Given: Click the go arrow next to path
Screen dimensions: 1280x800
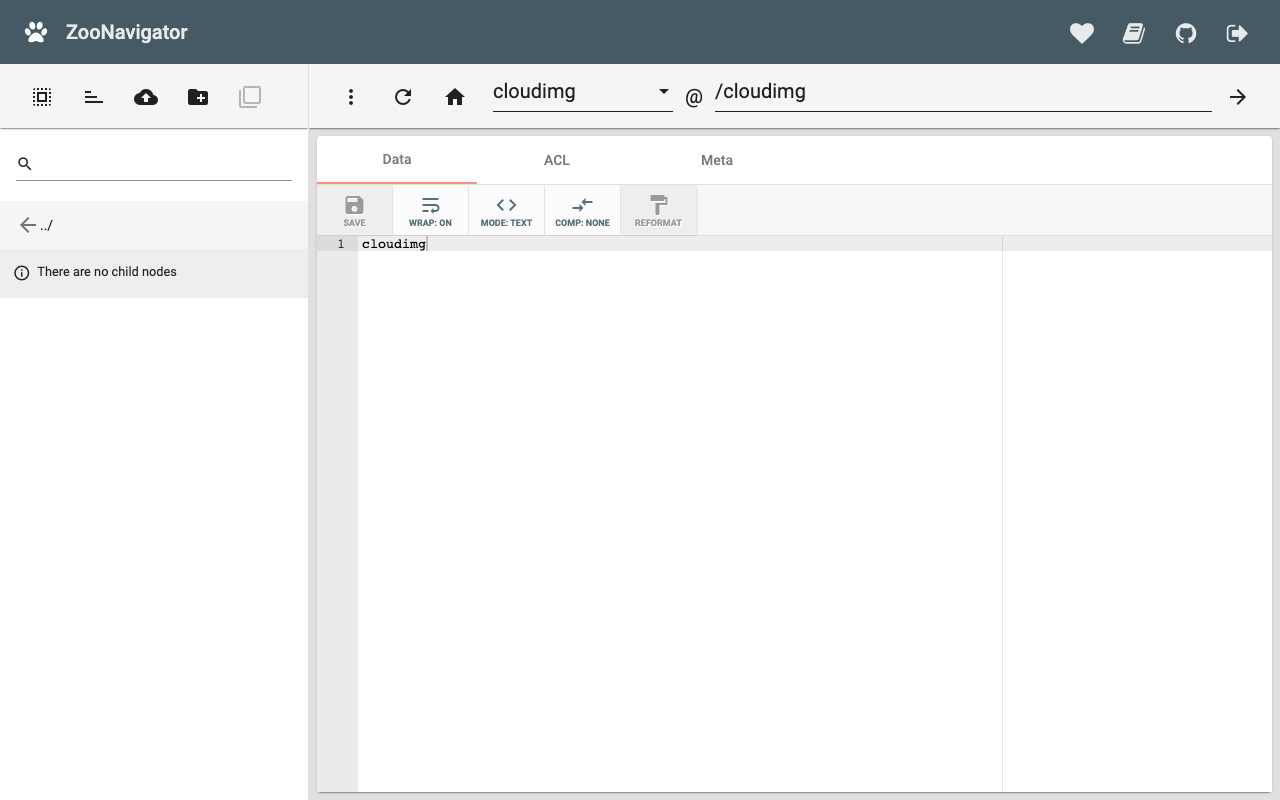Looking at the screenshot, I should click(1238, 97).
